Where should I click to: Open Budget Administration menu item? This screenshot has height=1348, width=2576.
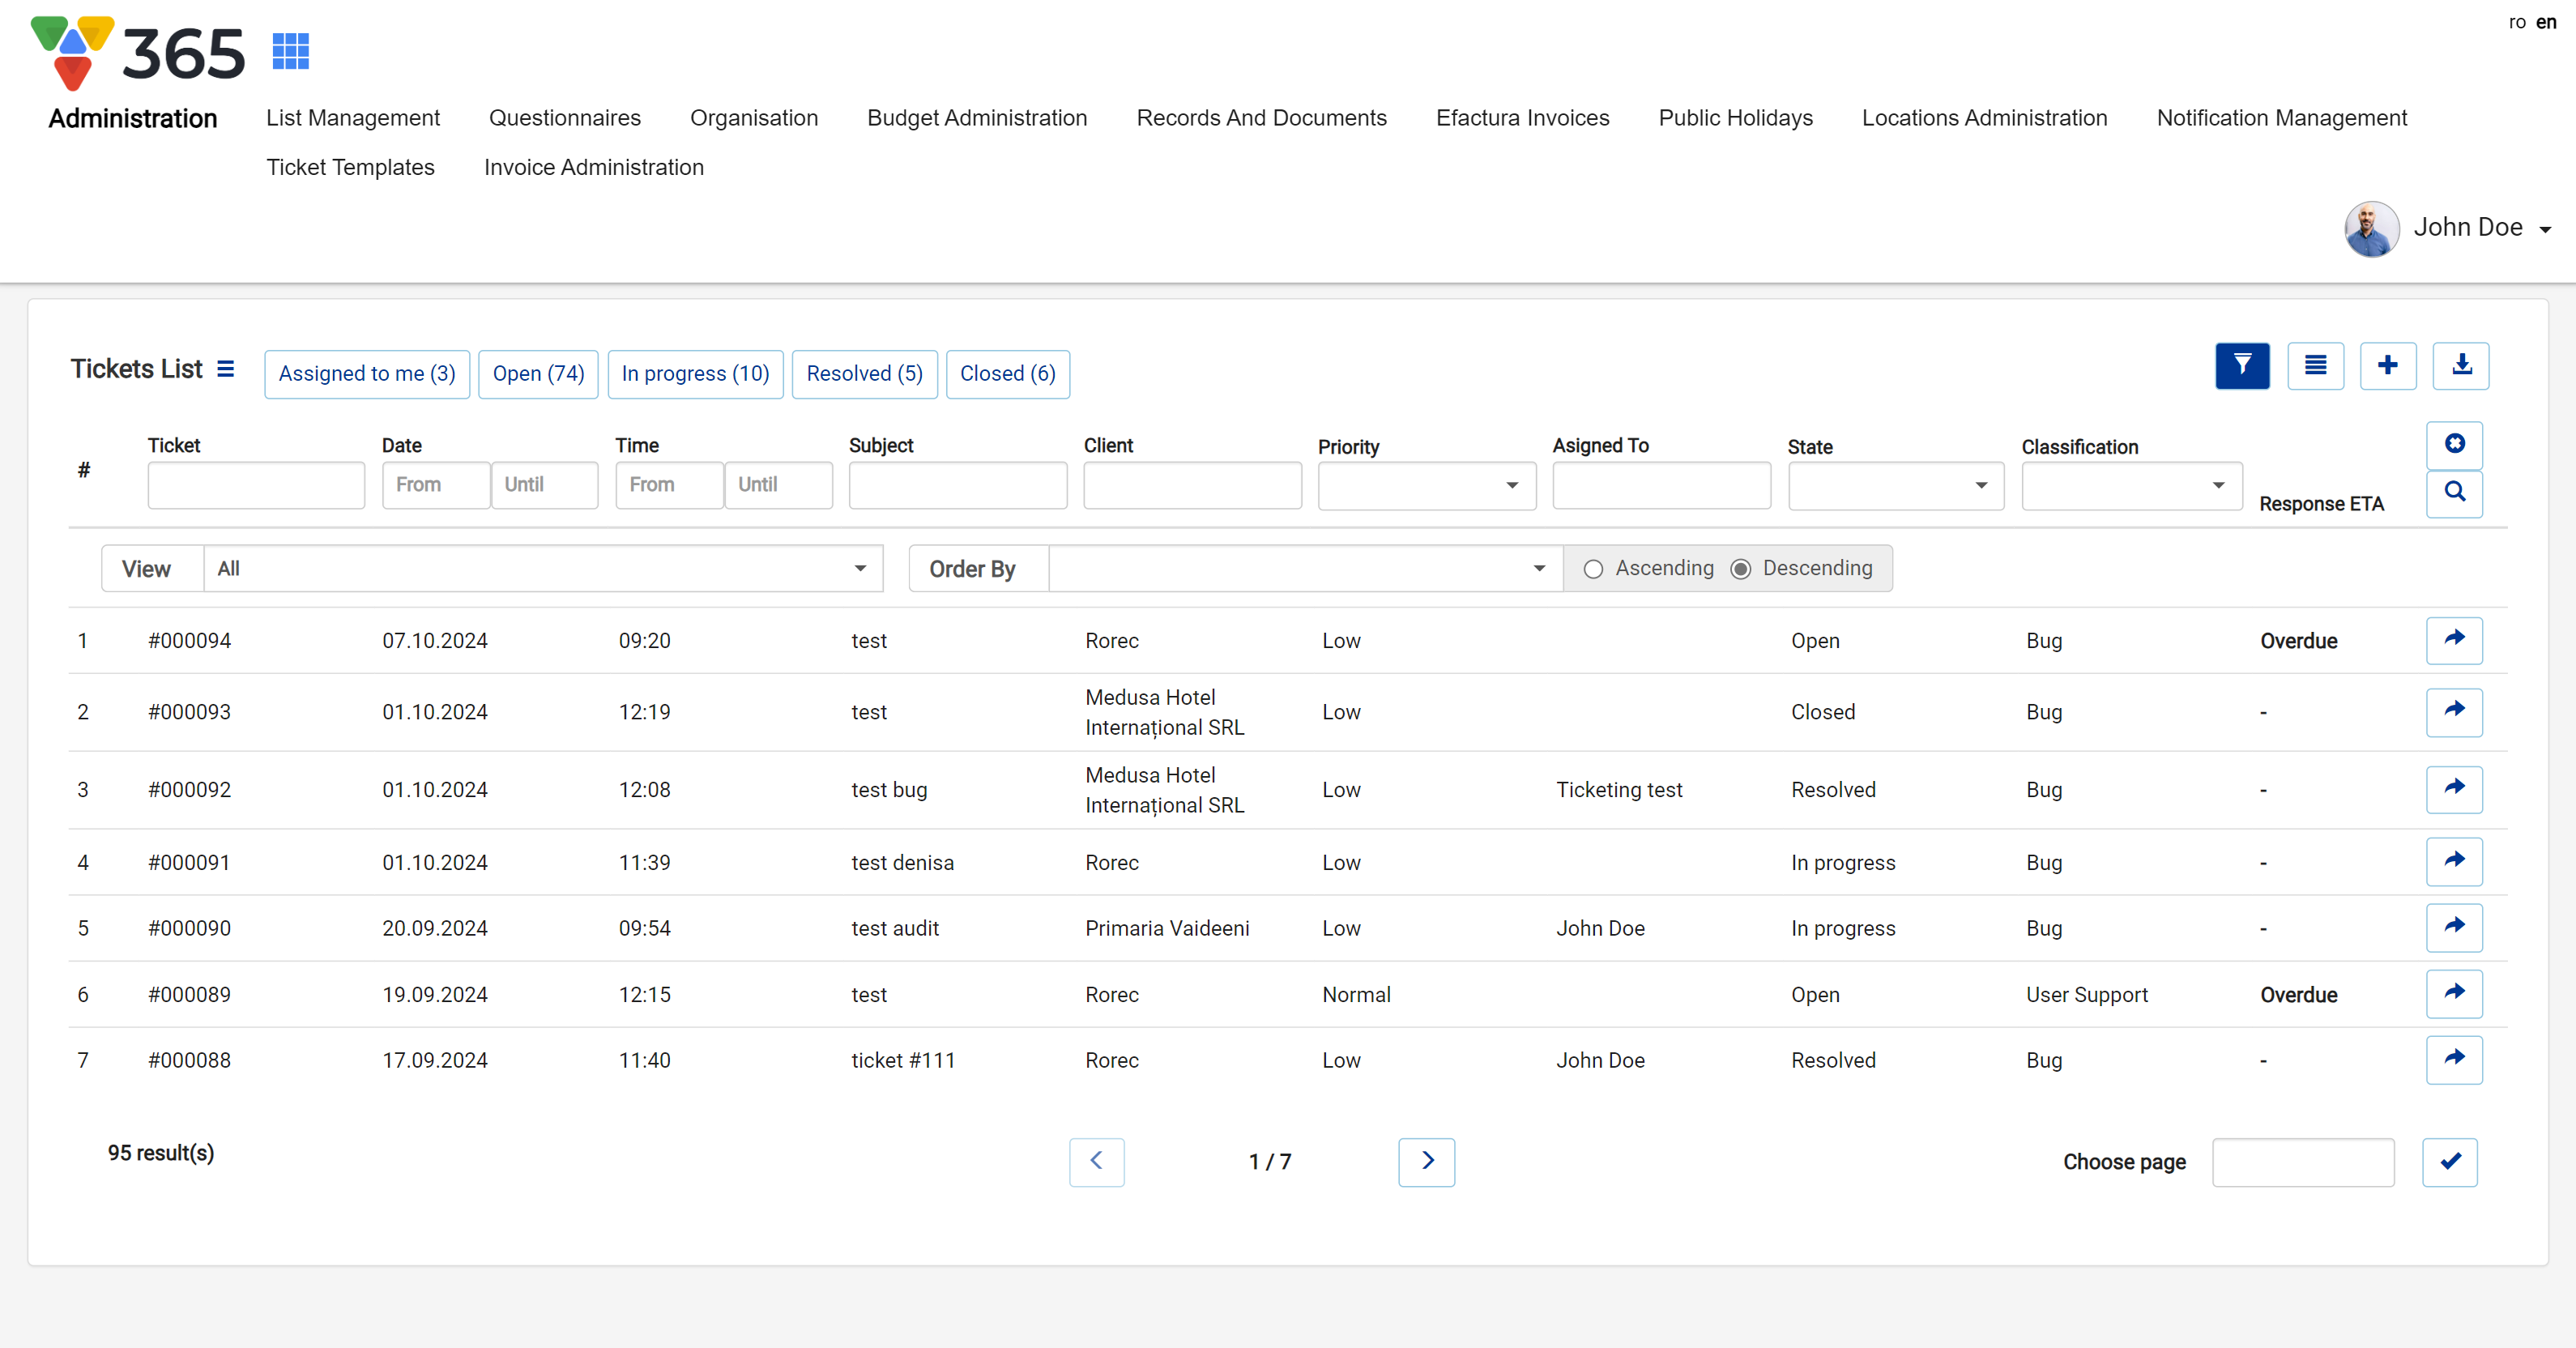976,118
